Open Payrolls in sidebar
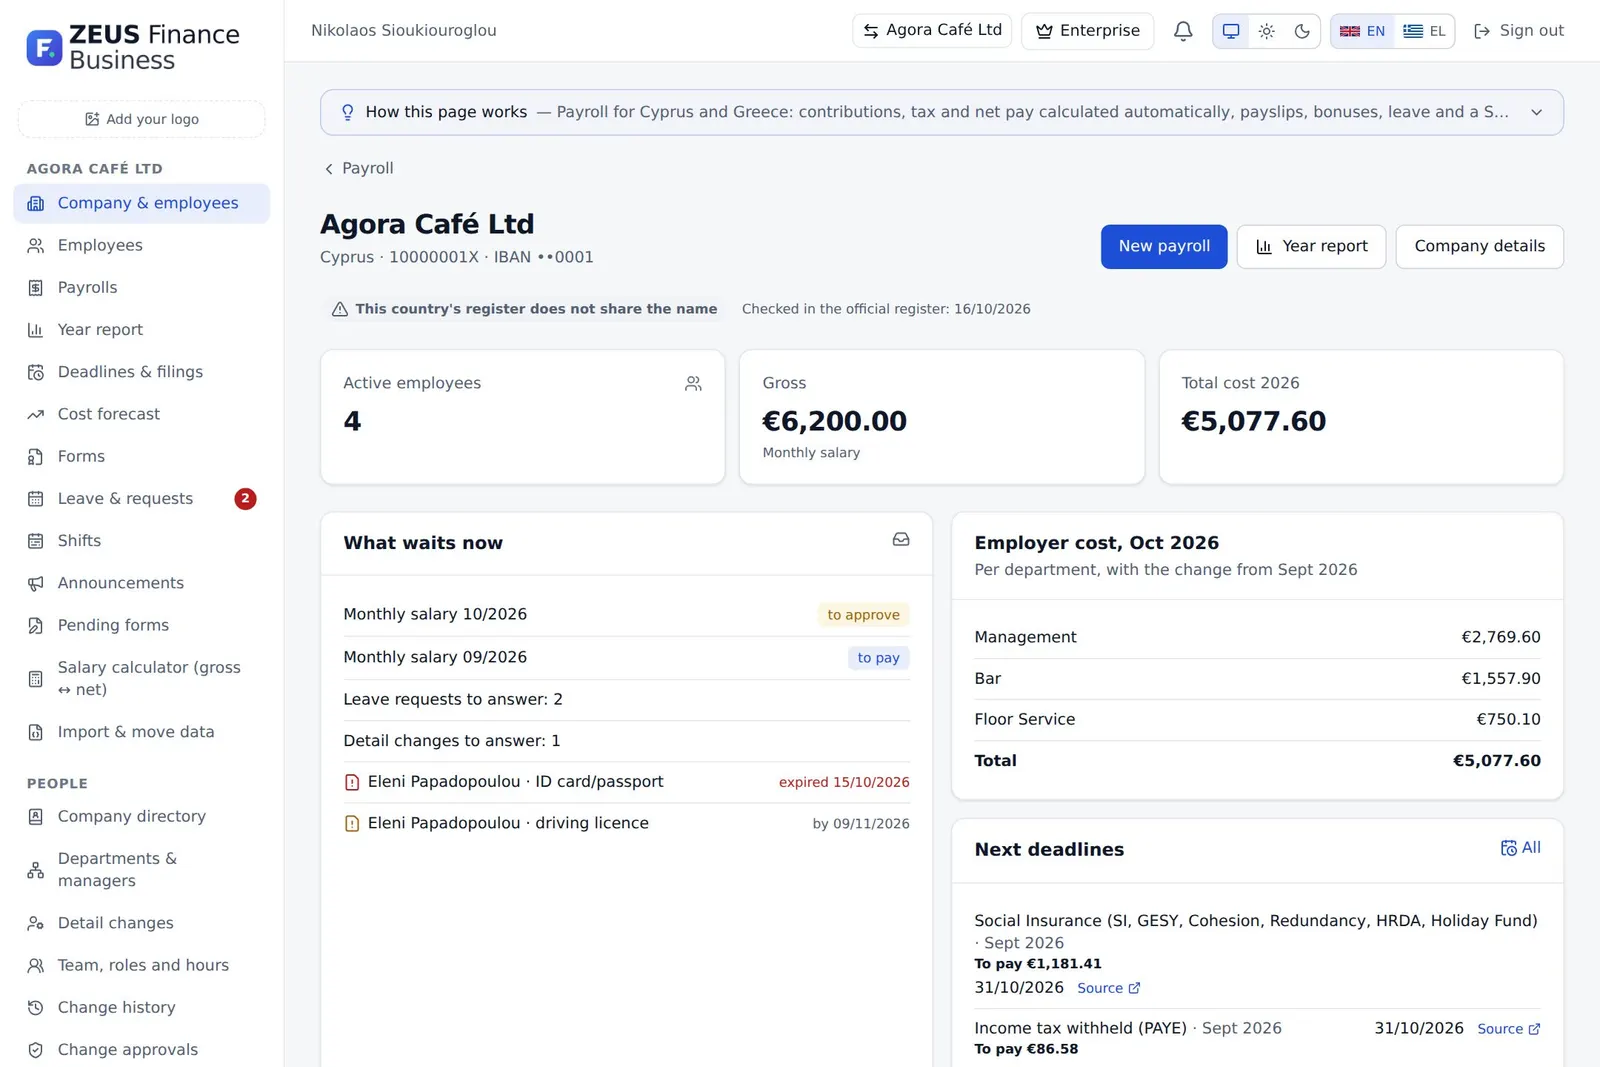 pyautogui.click(x=141, y=287)
